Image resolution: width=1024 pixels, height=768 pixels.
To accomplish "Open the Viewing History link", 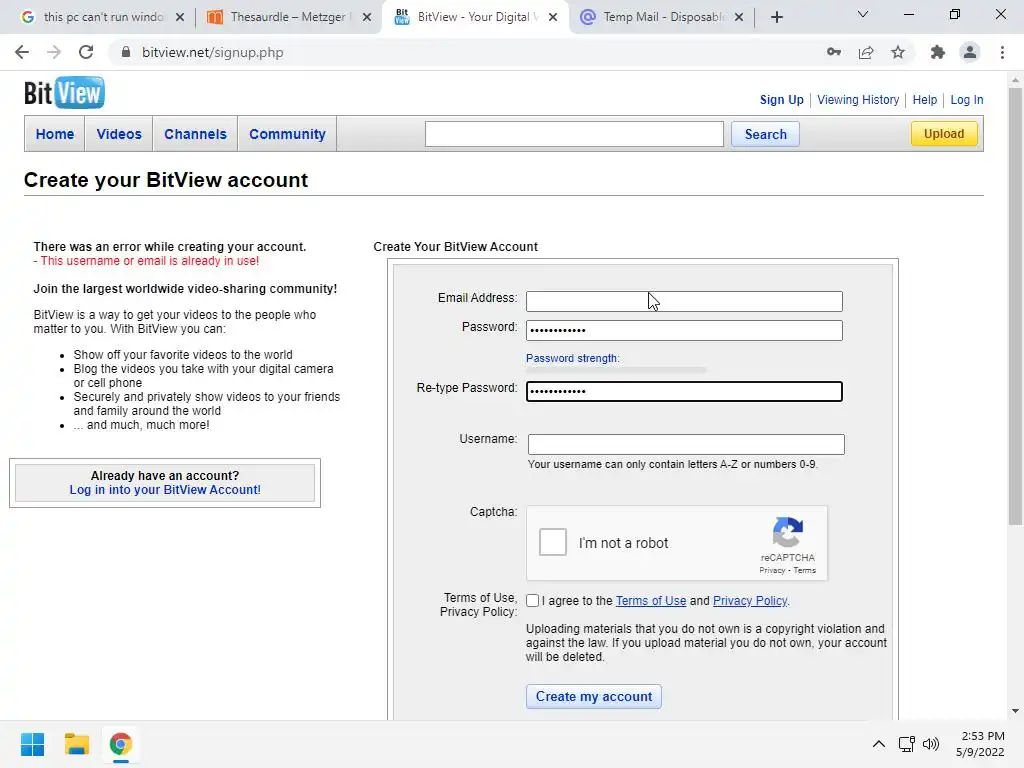I will tap(858, 100).
